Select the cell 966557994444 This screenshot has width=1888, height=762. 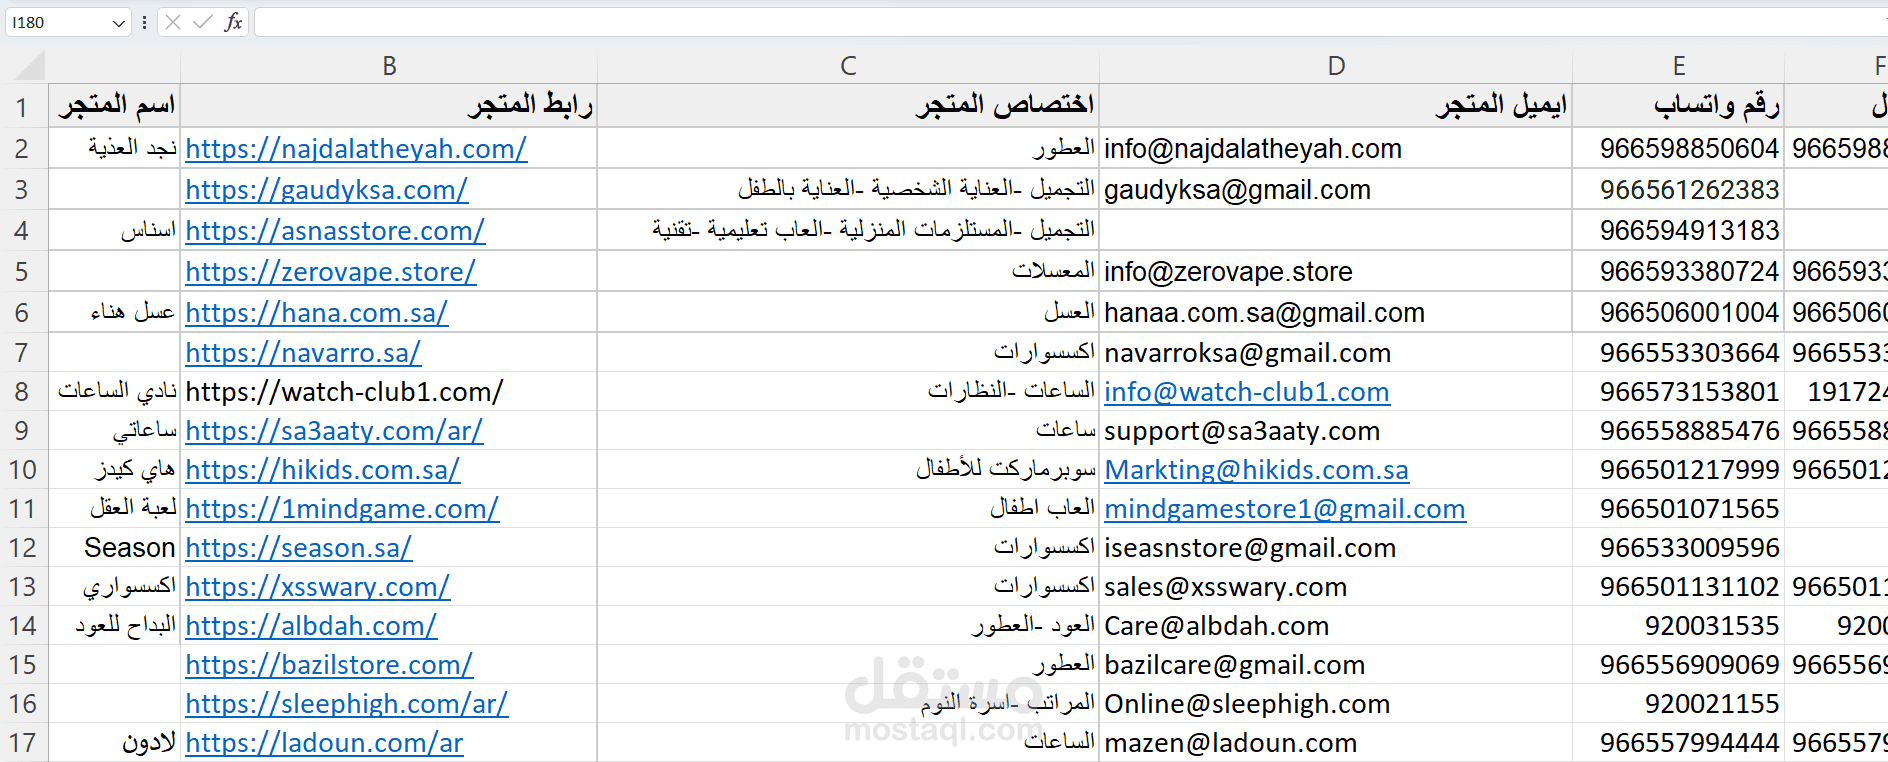1679,743
